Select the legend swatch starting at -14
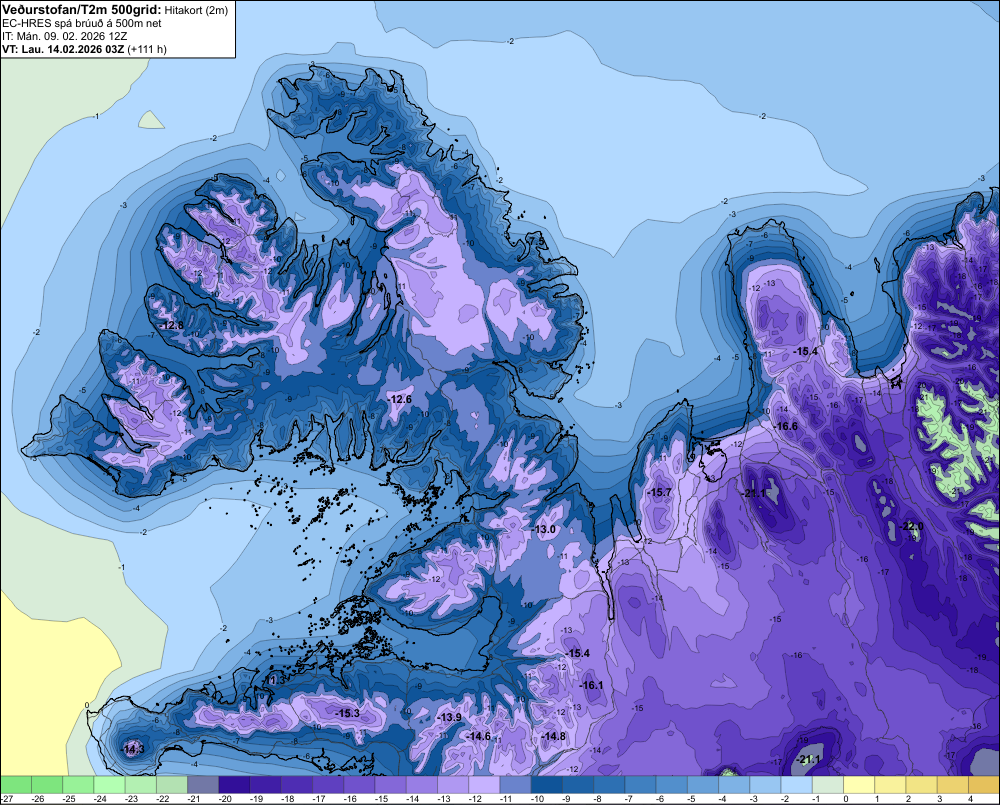Image resolution: width=1000 pixels, height=805 pixels. [422, 784]
